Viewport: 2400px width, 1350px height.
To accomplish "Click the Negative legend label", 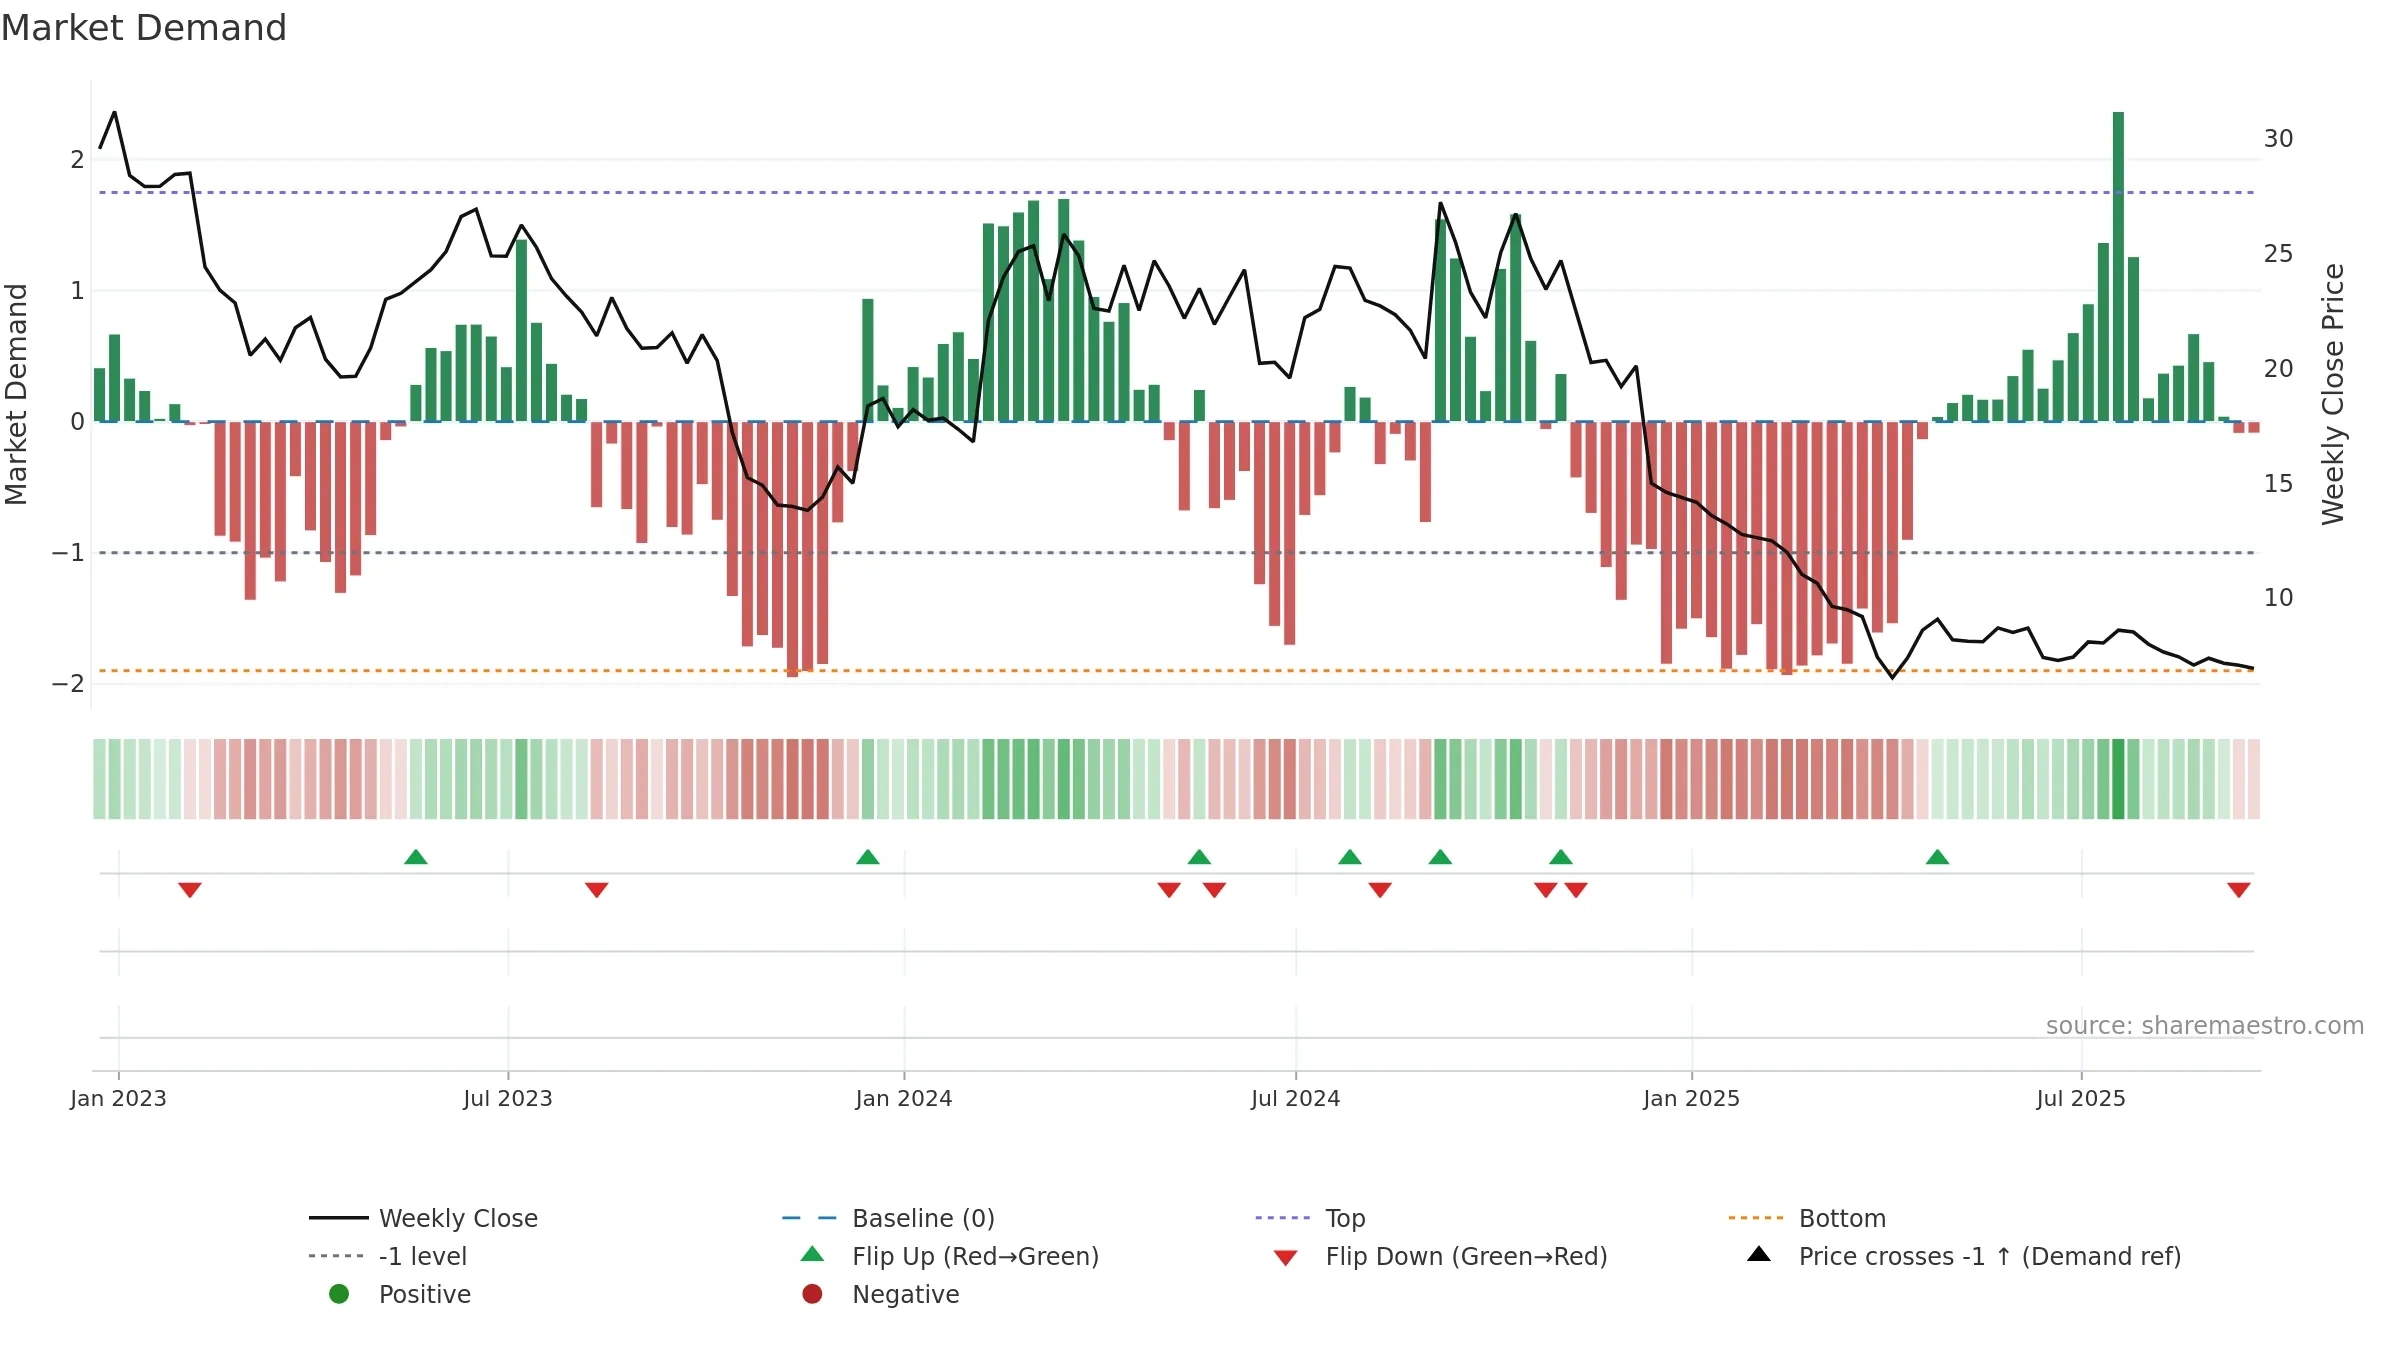I will (906, 1294).
